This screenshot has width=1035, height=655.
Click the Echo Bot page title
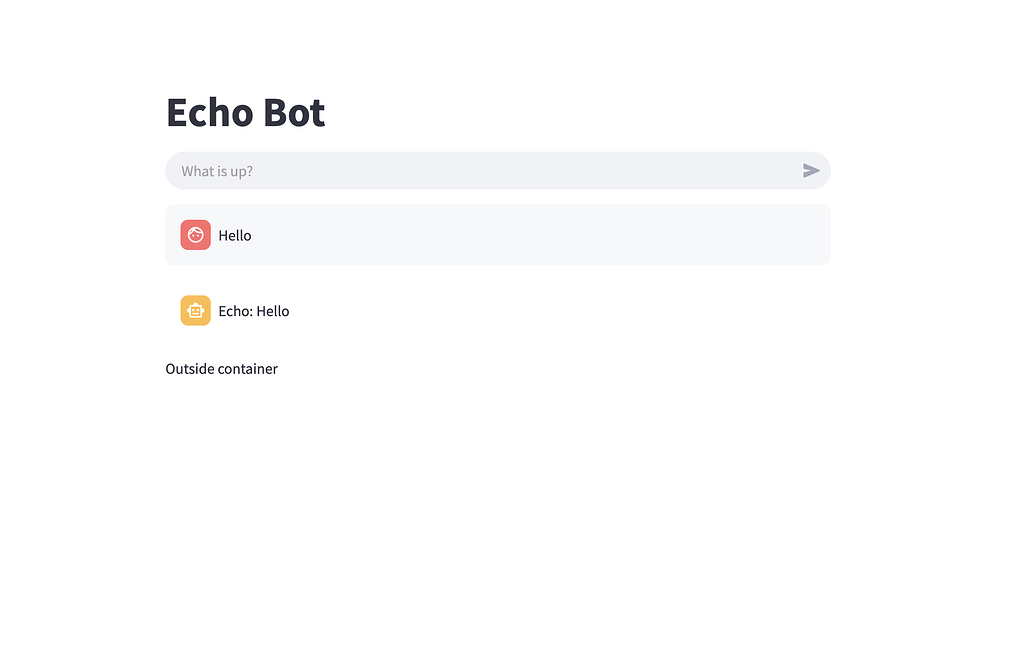pos(245,112)
